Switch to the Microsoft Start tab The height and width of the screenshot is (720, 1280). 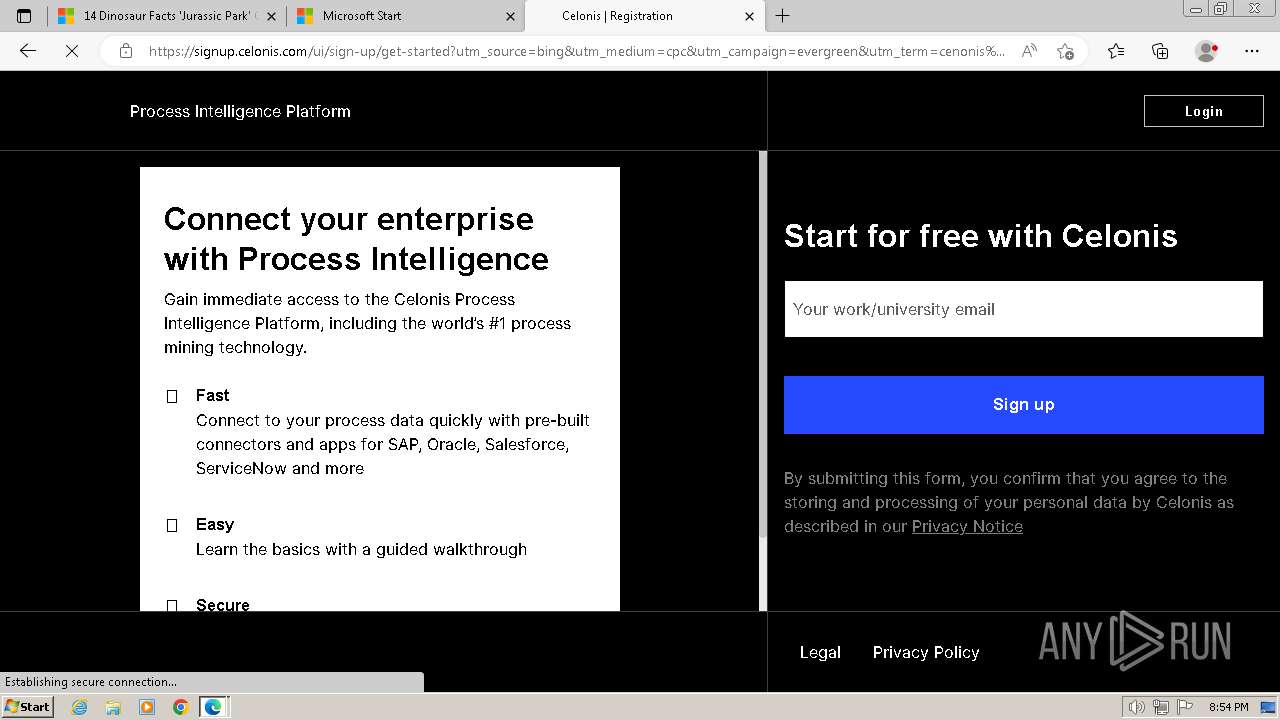[x=405, y=16]
